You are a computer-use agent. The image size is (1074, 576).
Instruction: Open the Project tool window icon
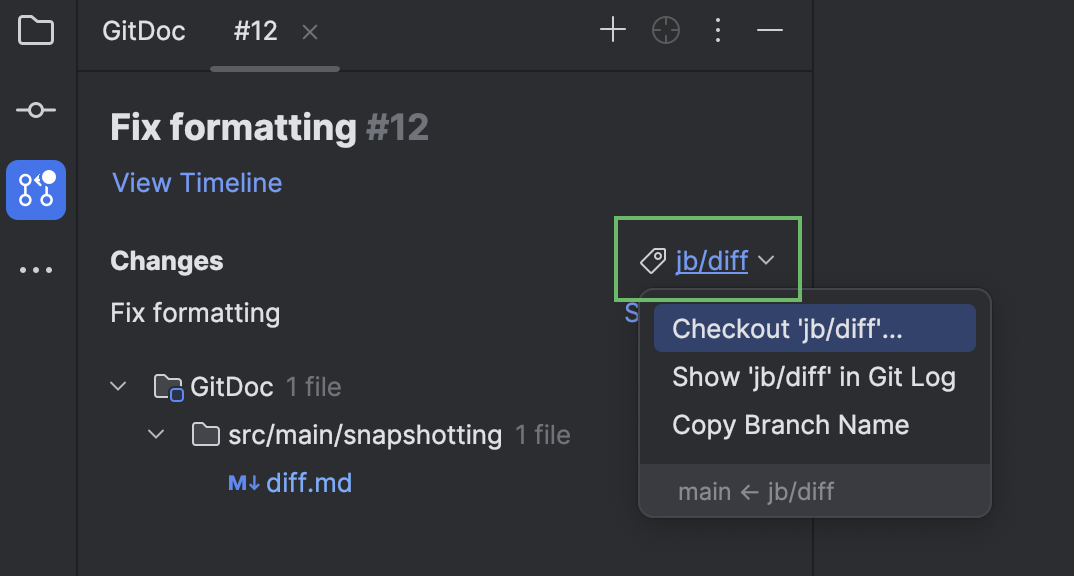(36, 31)
